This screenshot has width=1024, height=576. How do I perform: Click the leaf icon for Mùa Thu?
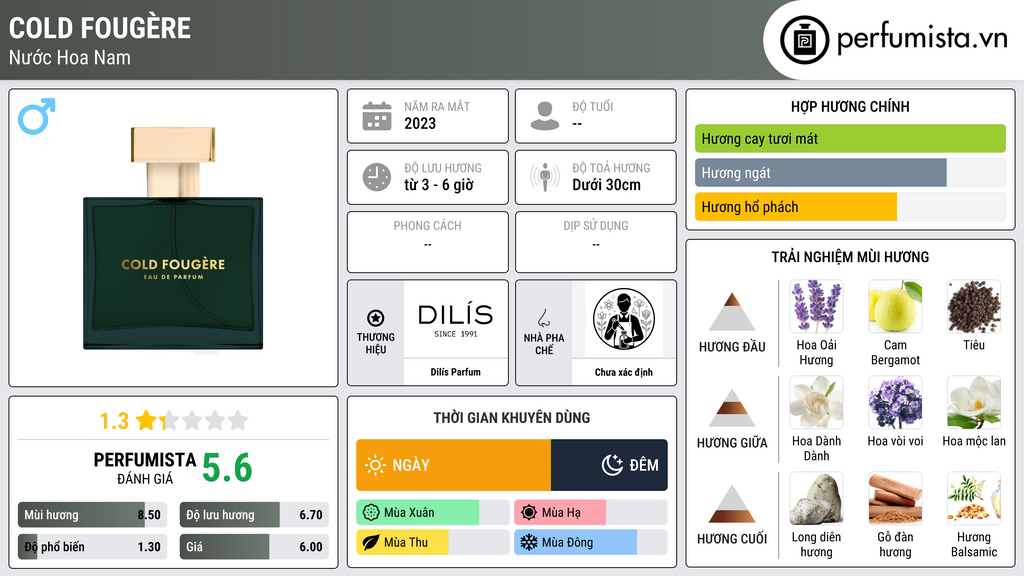pyautogui.click(x=371, y=543)
